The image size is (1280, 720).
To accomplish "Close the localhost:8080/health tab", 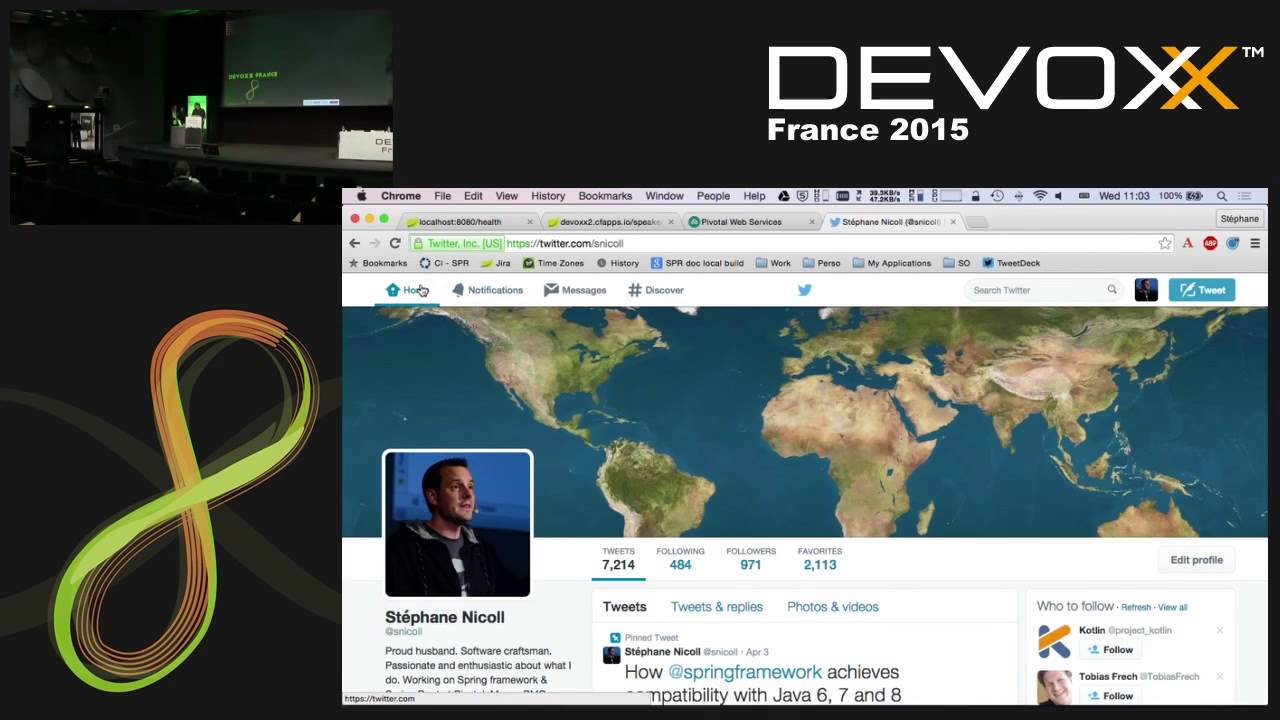I will click(x=528, y=222).
